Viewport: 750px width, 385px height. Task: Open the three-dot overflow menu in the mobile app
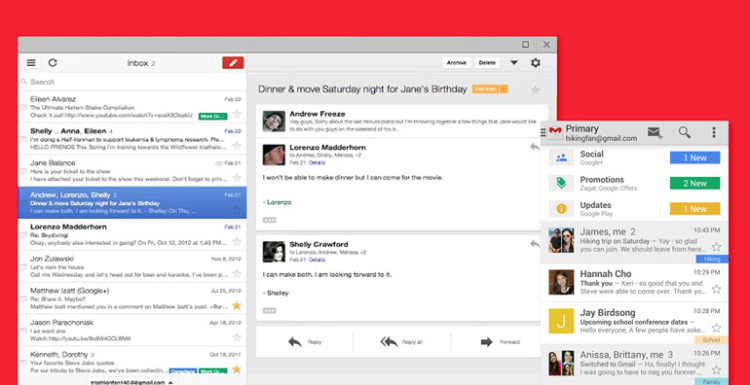pyautogui.click(x=714, y=132)
